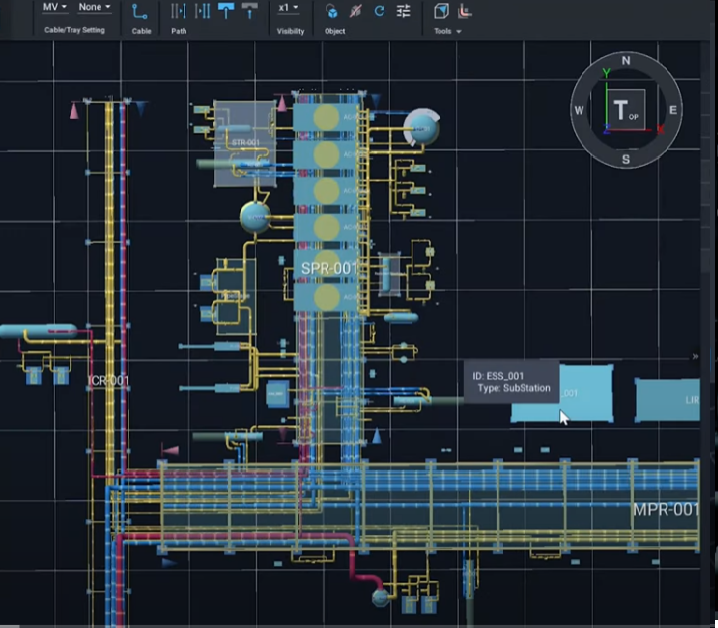Click the N direction on the compass
The height and width of the screenshot is (628, 718).
[x=626, y=60]
